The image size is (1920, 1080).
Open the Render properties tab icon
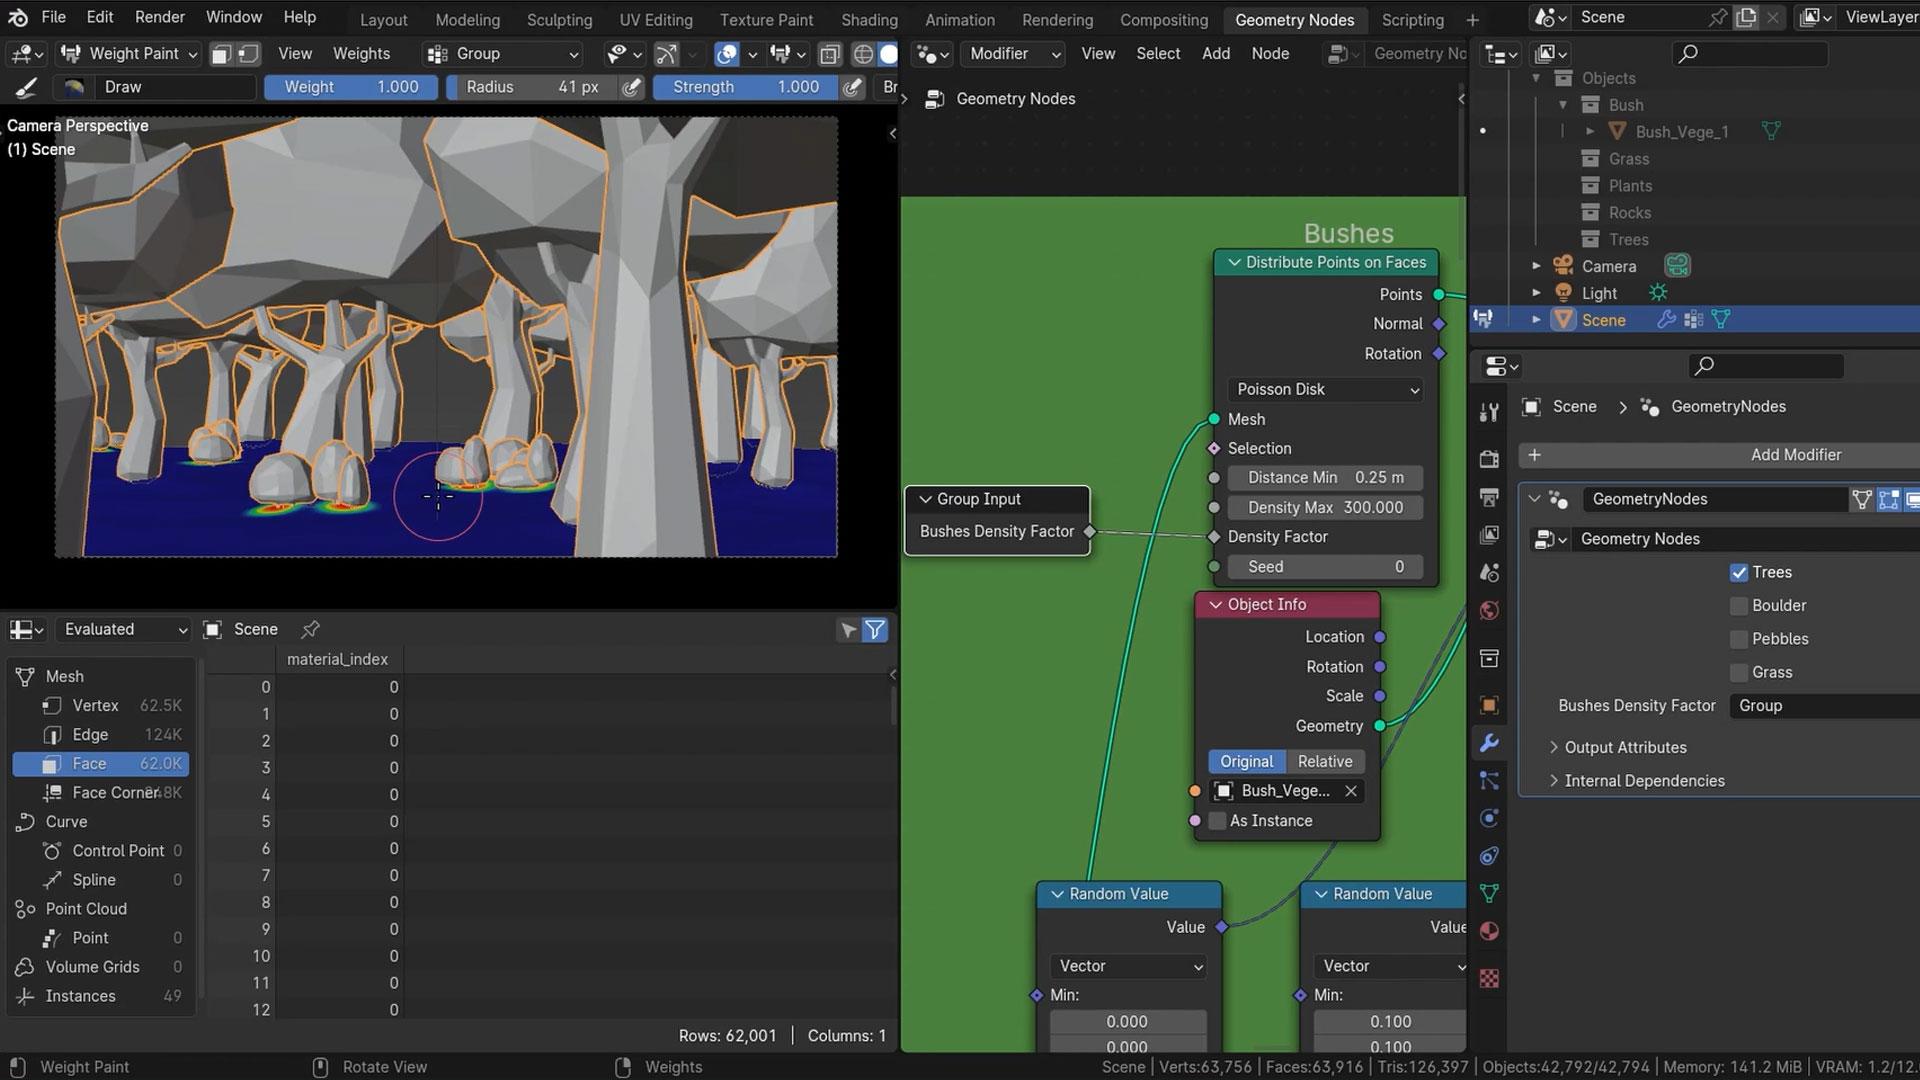pyautogui.click(x=1489, y=459)
